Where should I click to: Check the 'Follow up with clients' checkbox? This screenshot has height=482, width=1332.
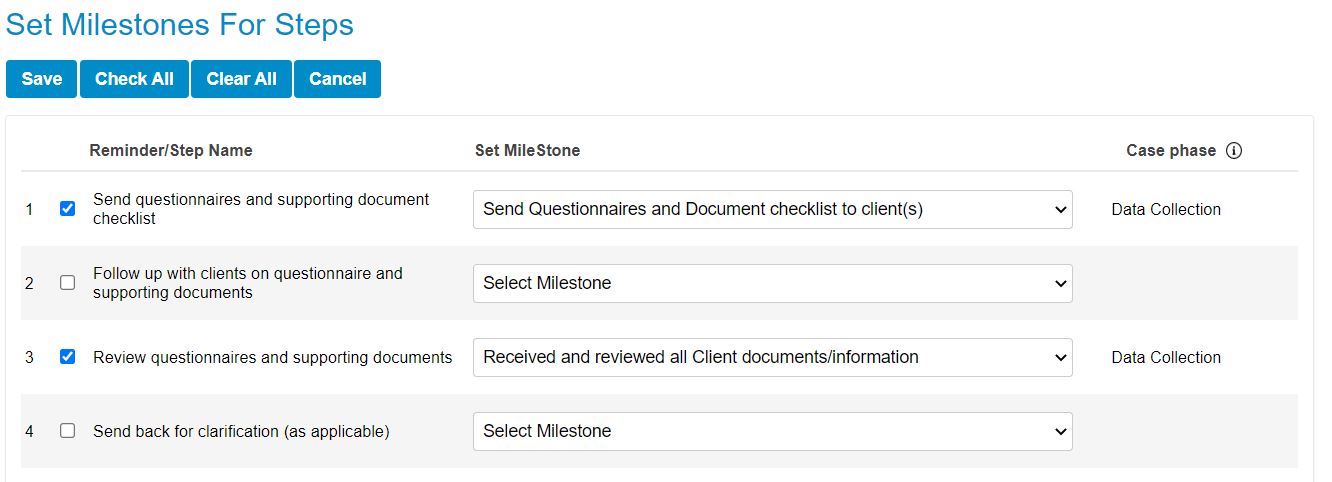click(68, 283)
